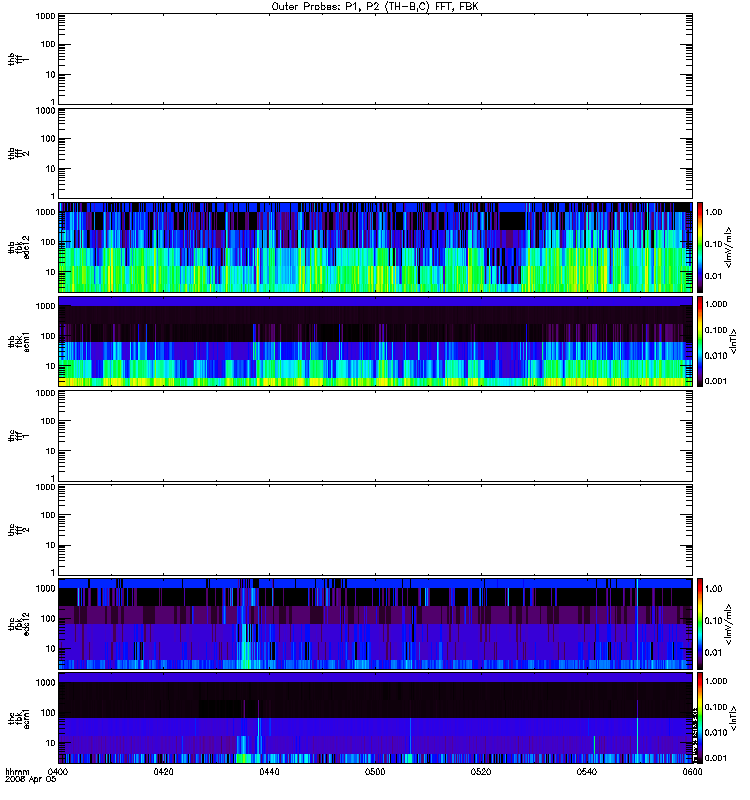Viewport: 750px width, 800px height.
Task: Click the '0.100' value on thb scm1 colorbar
Action: click(716, 330)
